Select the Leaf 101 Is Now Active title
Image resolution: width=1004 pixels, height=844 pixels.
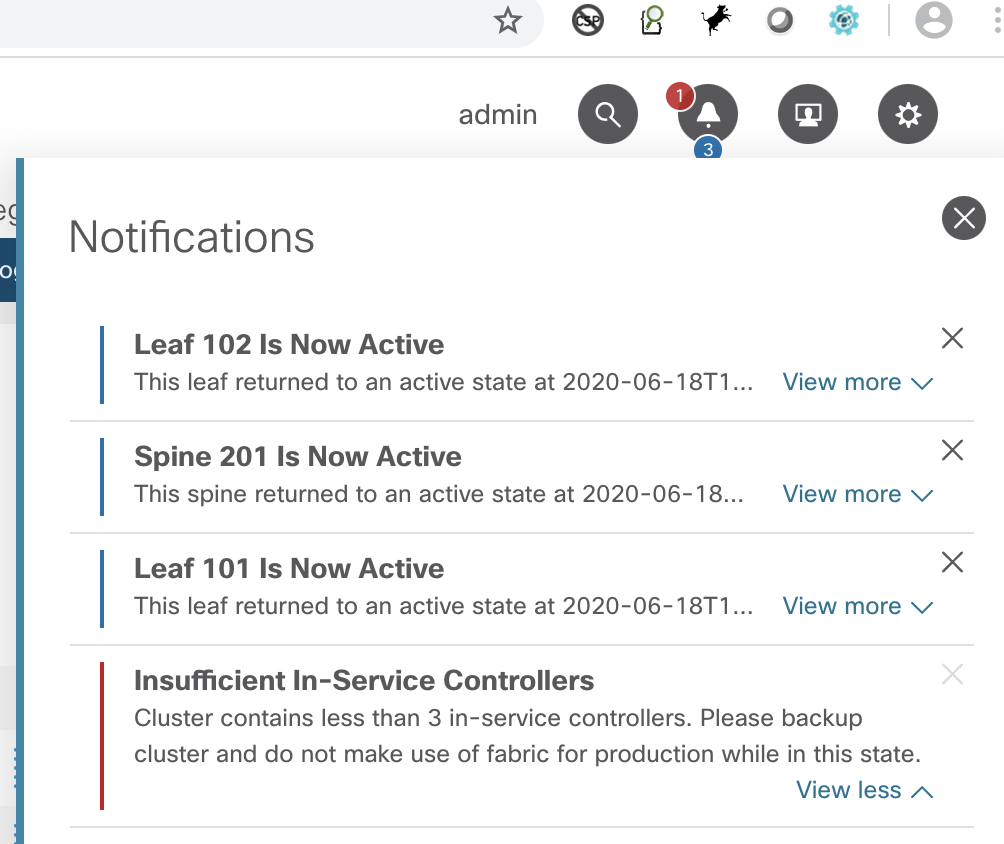[x=289, y=569]
